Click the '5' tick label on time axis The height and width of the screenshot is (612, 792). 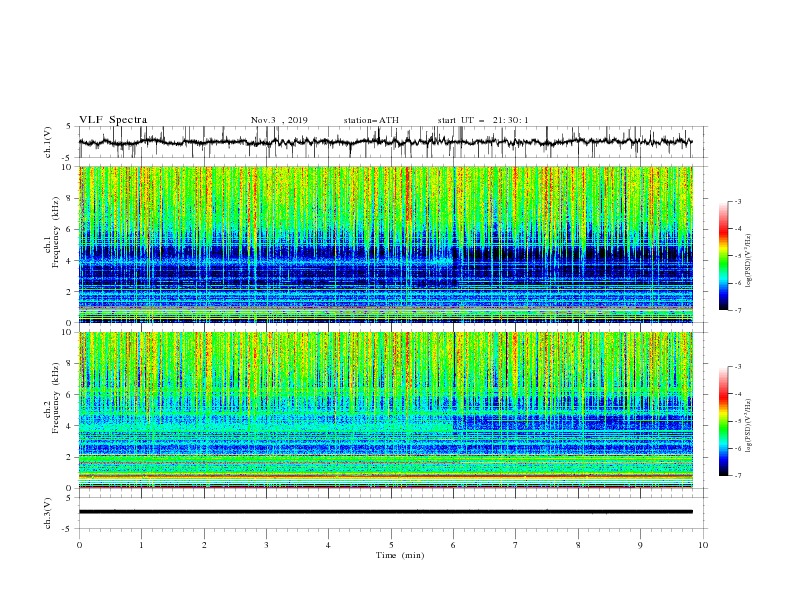(x=391, y=545)
